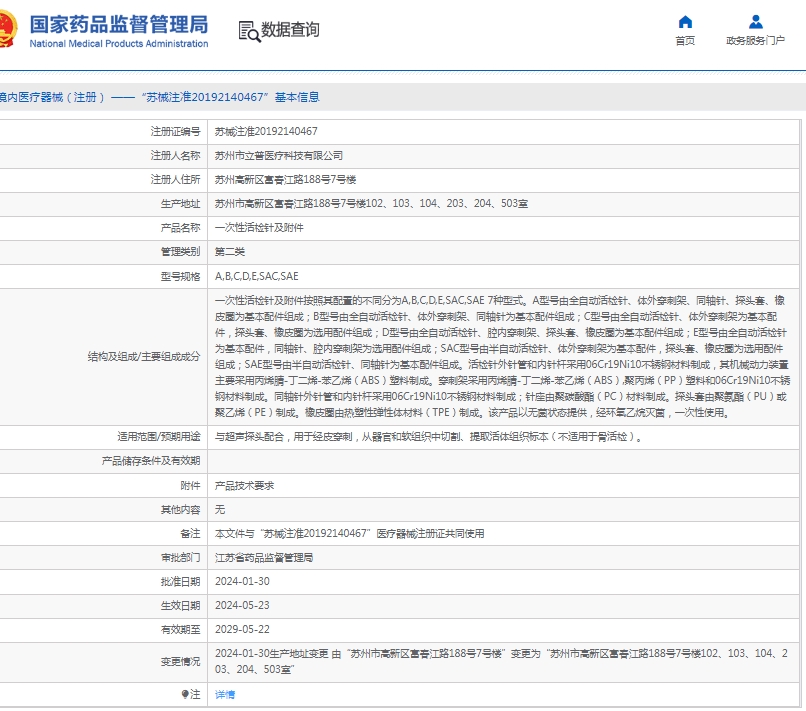Click the 变更情况 change record text
806x711 pixels.
[x=501, y=661]
